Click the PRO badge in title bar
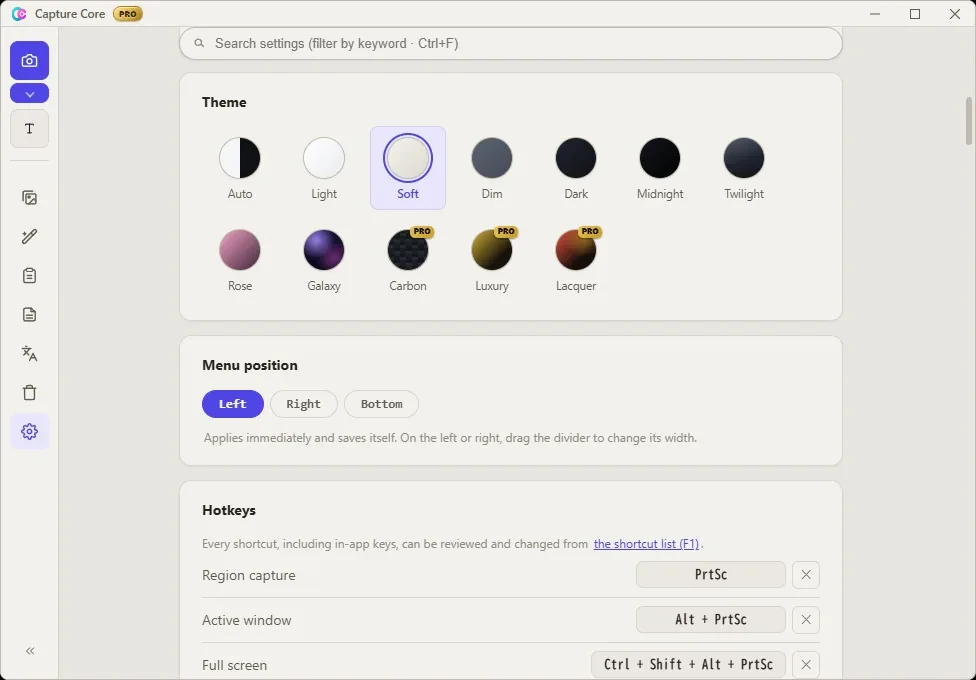Viewport: 976px width, 680px height. pos(128,14)
